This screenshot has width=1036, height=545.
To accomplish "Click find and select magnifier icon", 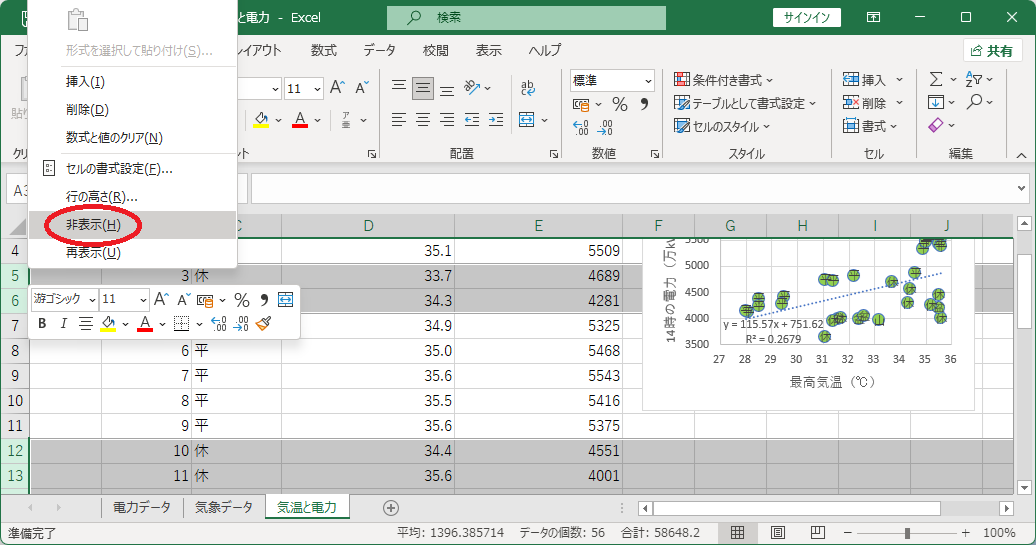I will [974, 102].
